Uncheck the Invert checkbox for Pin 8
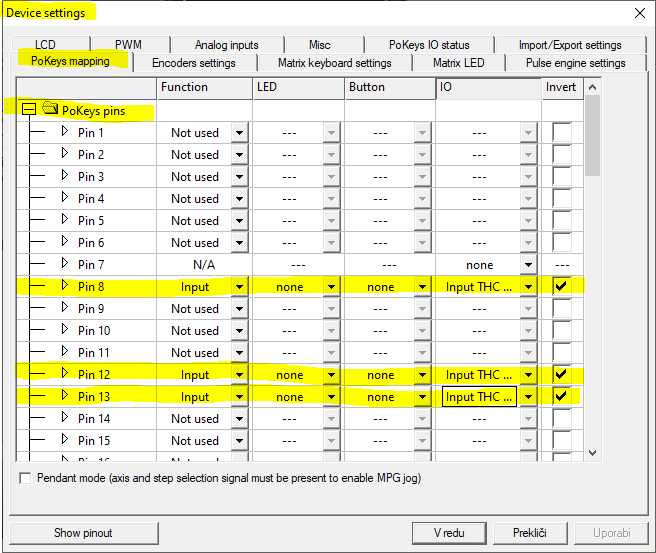Screen dimensions: 656x553 click(561, 286)
